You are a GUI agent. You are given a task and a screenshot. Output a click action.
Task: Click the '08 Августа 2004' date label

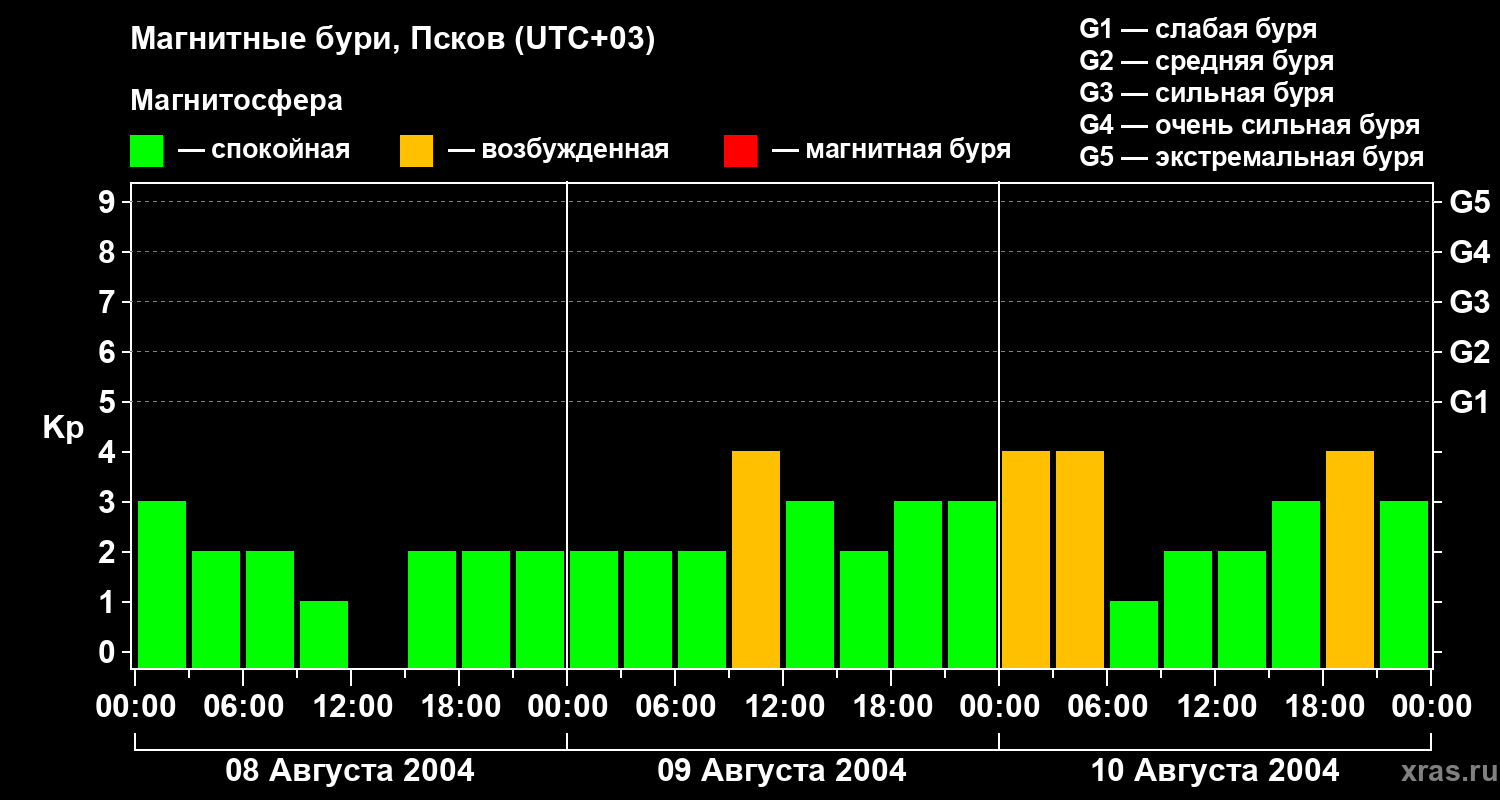point(350,771)
